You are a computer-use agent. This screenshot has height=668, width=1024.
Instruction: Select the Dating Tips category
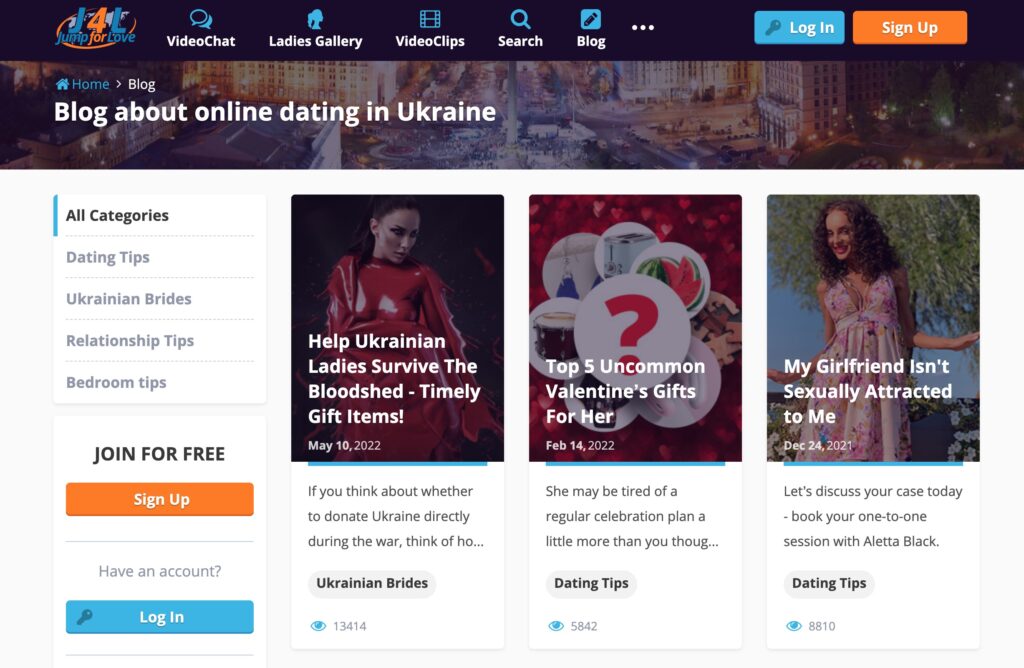coord(108,257)
